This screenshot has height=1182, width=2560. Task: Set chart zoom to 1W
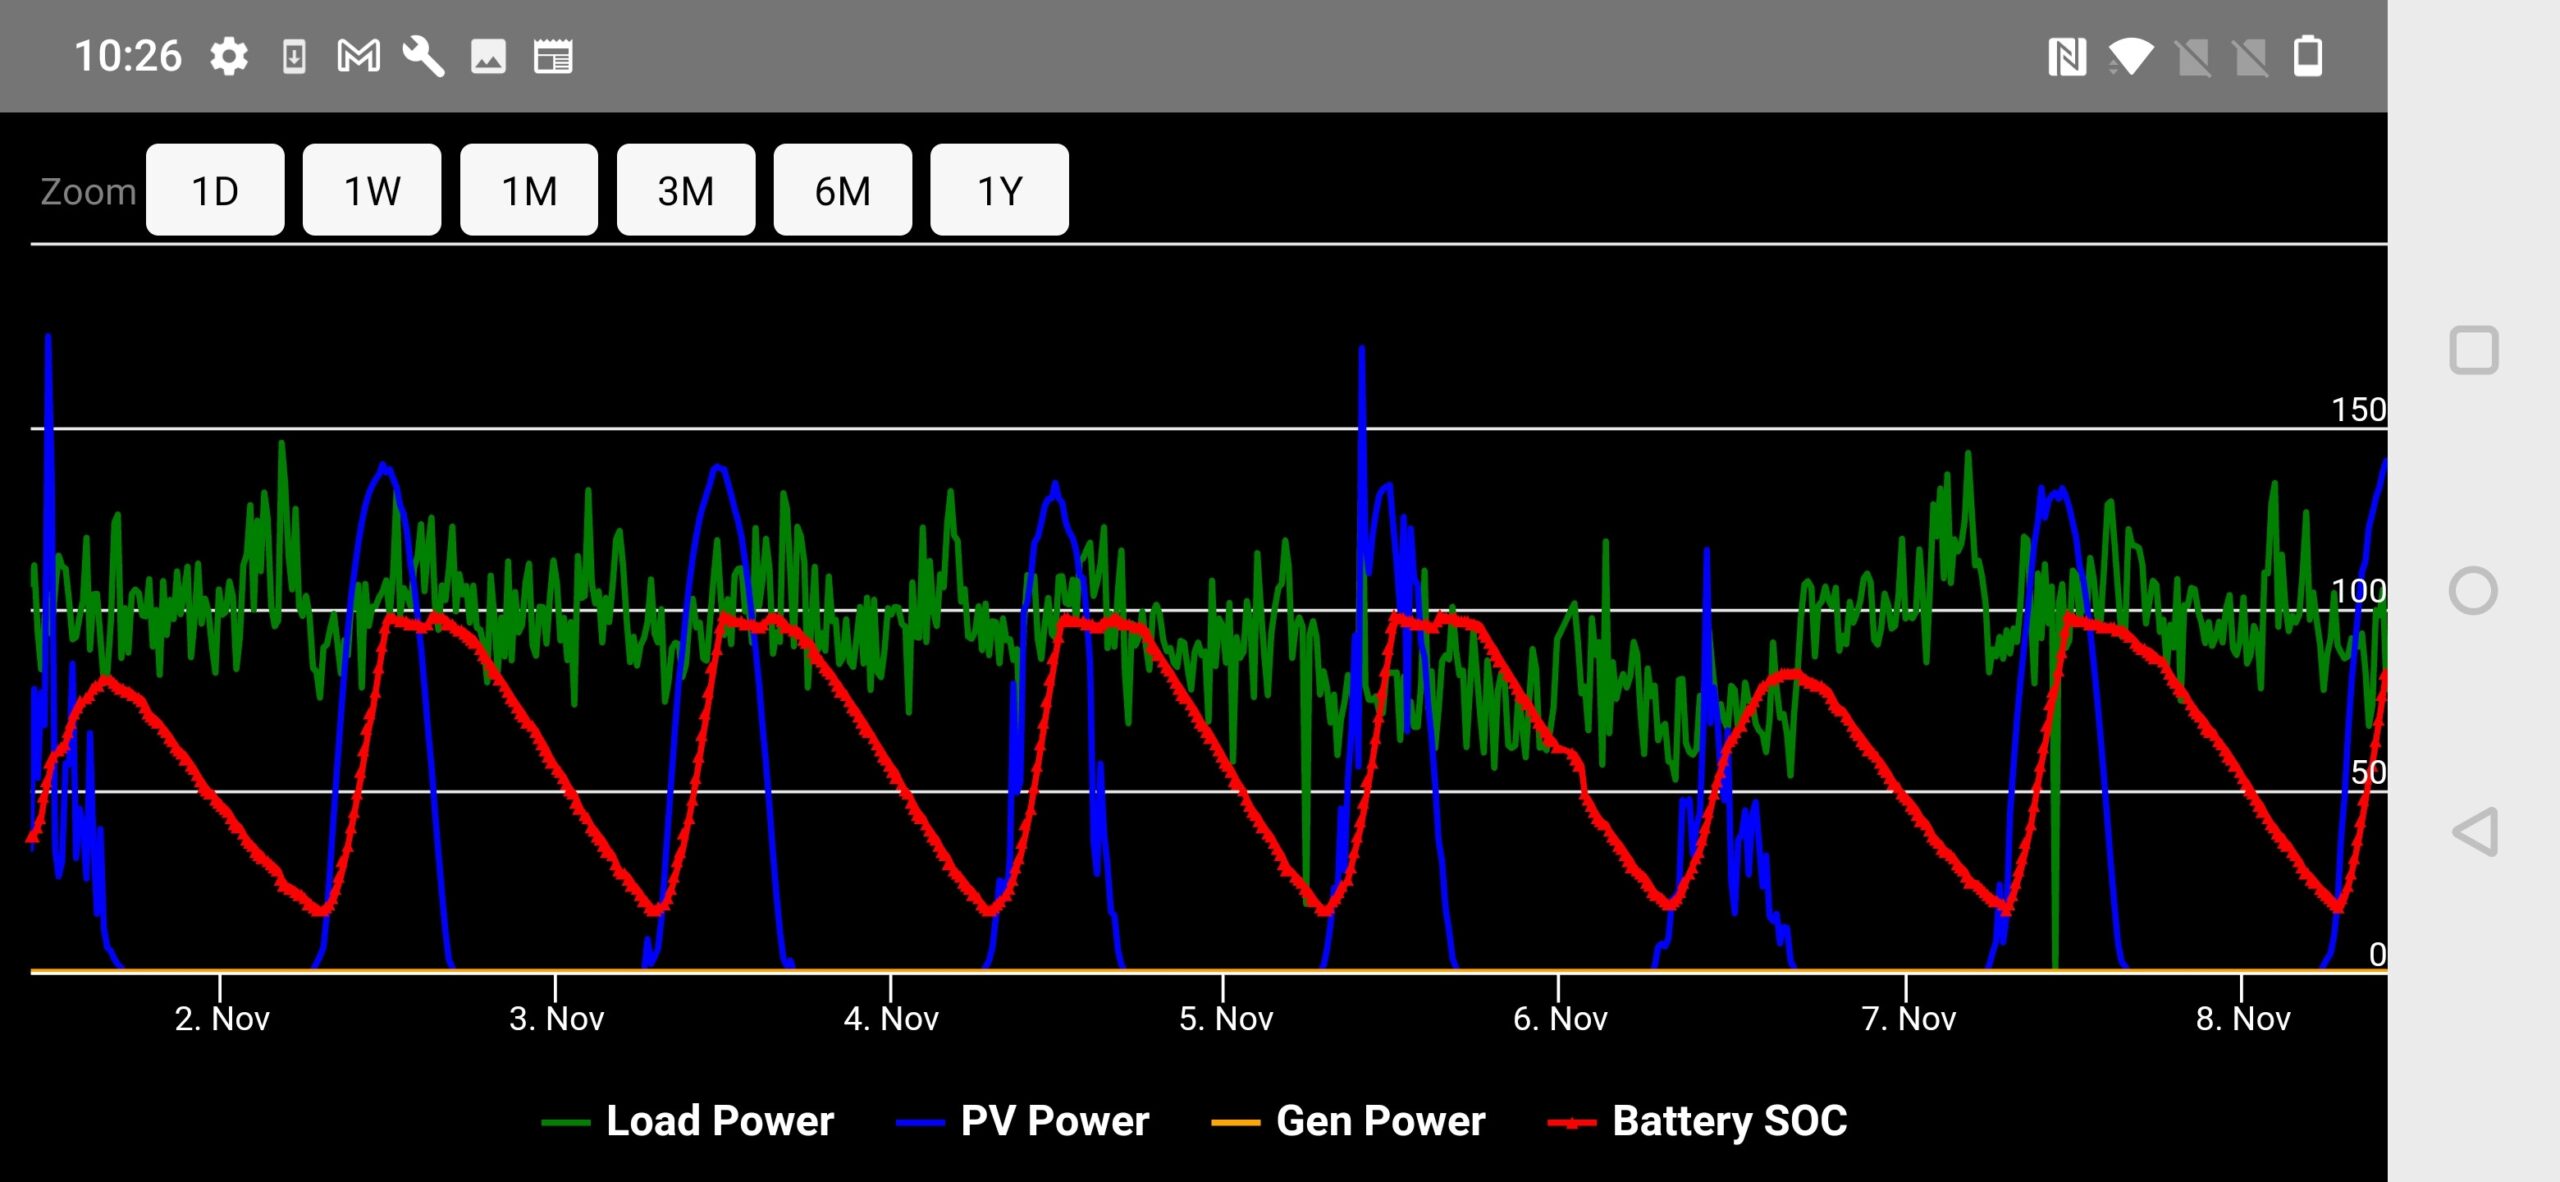coord(372,190)
